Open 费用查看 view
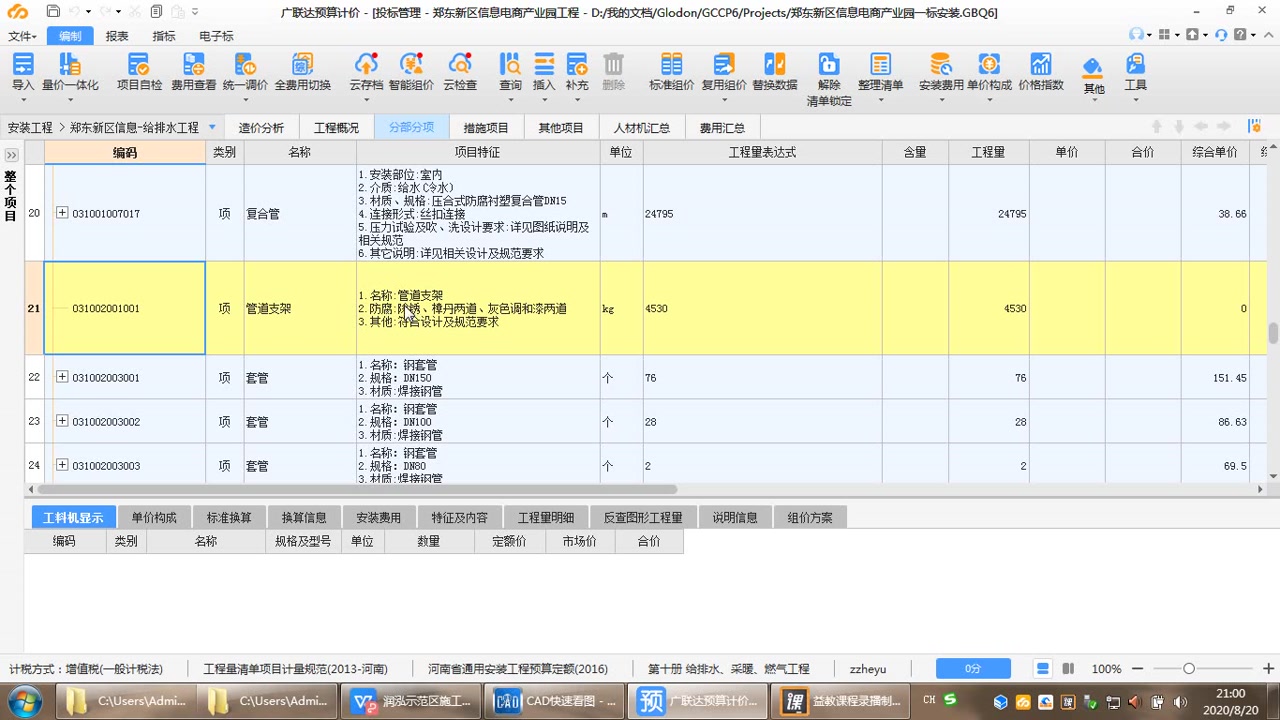The height and width of the screenshot is (720, 1280). point(193,73)
